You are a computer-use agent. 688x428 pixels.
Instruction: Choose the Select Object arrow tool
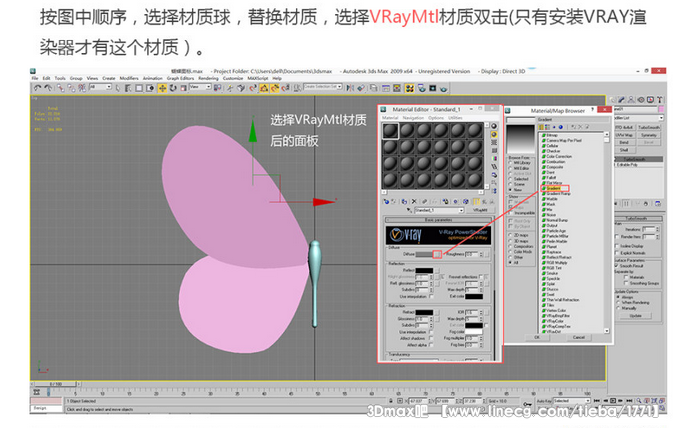pos(118,88)
